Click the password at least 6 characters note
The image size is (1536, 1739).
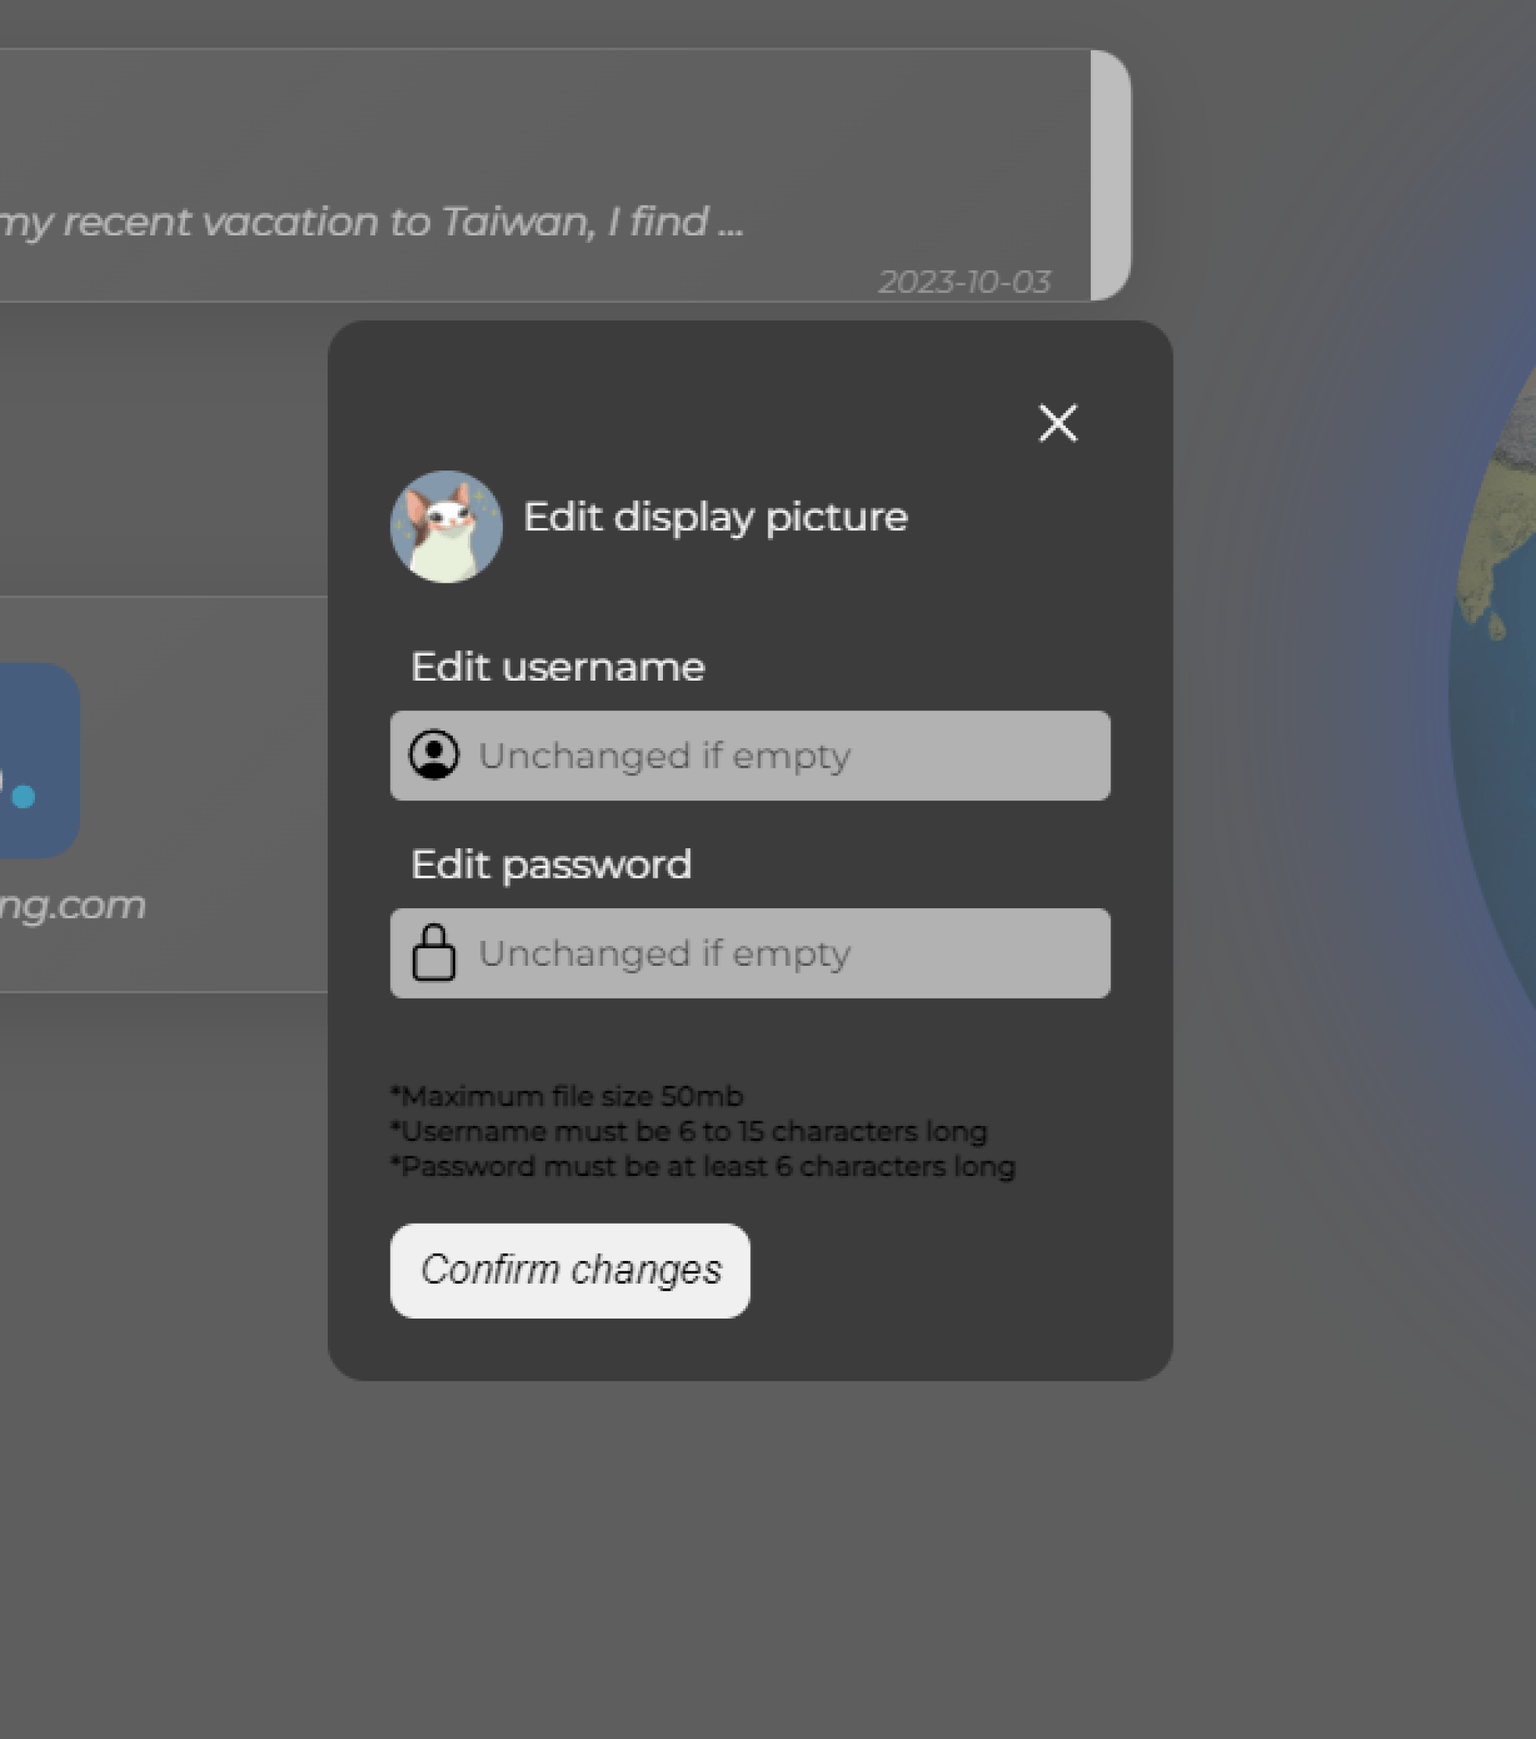click(x=702, y=1166)
